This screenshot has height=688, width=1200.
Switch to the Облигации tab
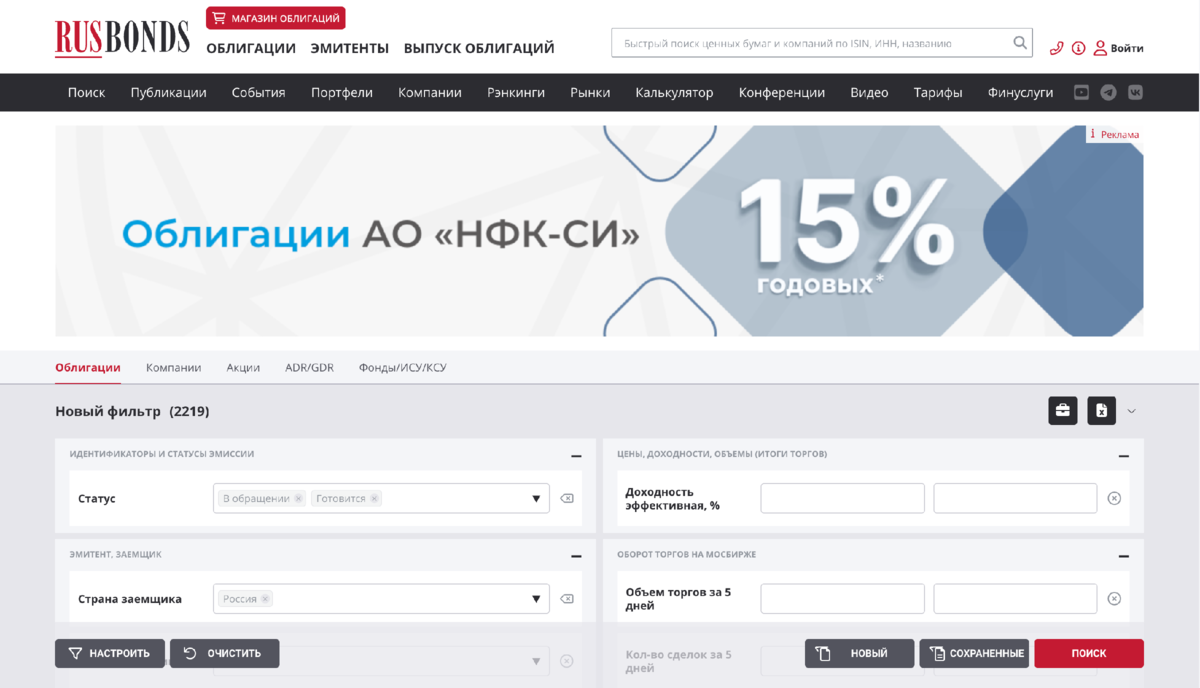tap(88, 367)
